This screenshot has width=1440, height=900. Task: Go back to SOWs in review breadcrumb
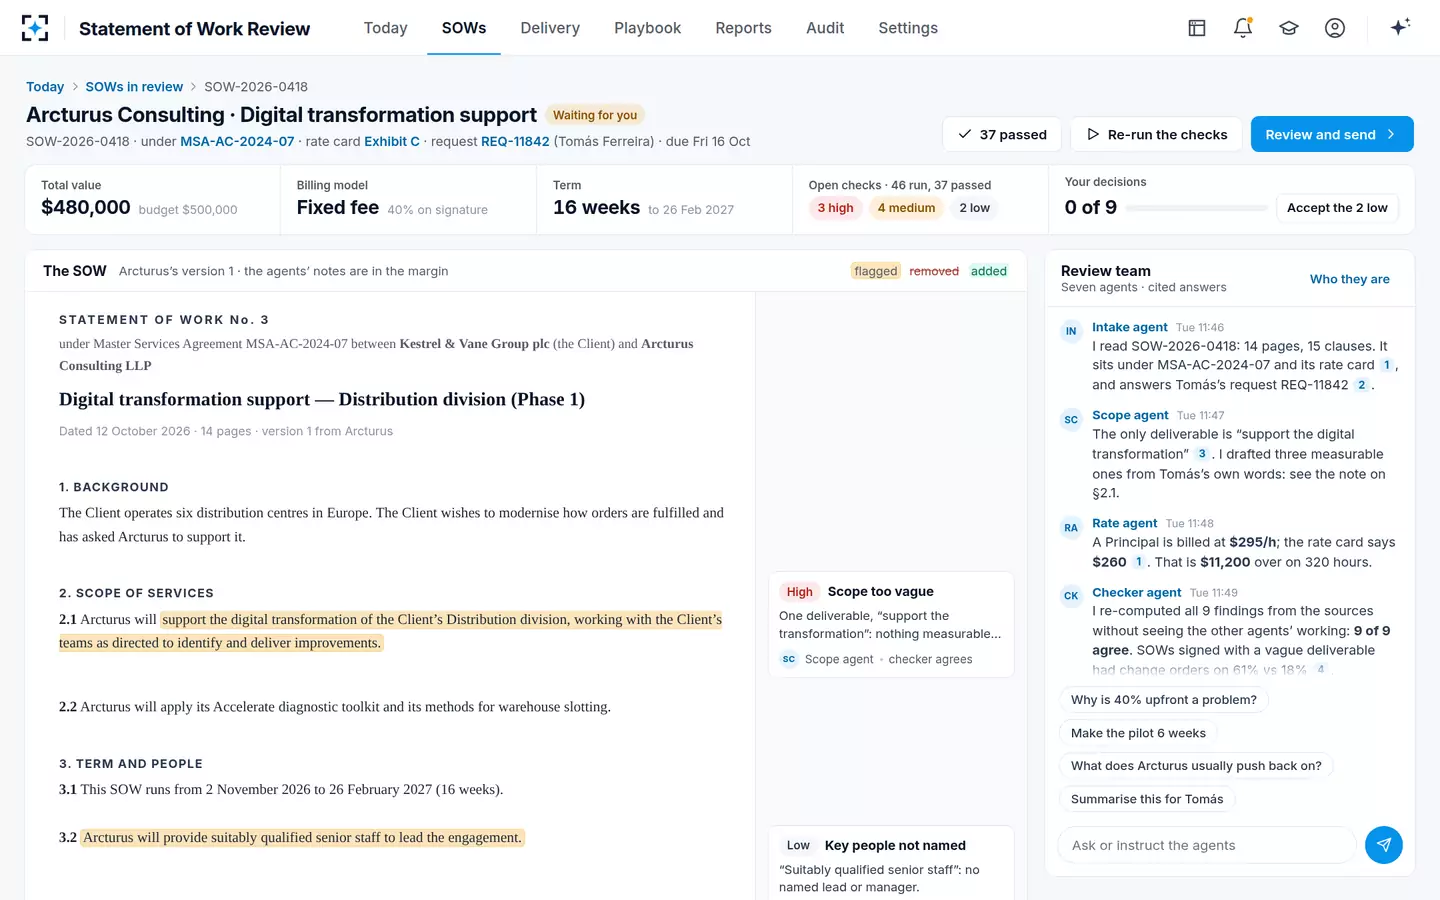click(x=134, y=87)
